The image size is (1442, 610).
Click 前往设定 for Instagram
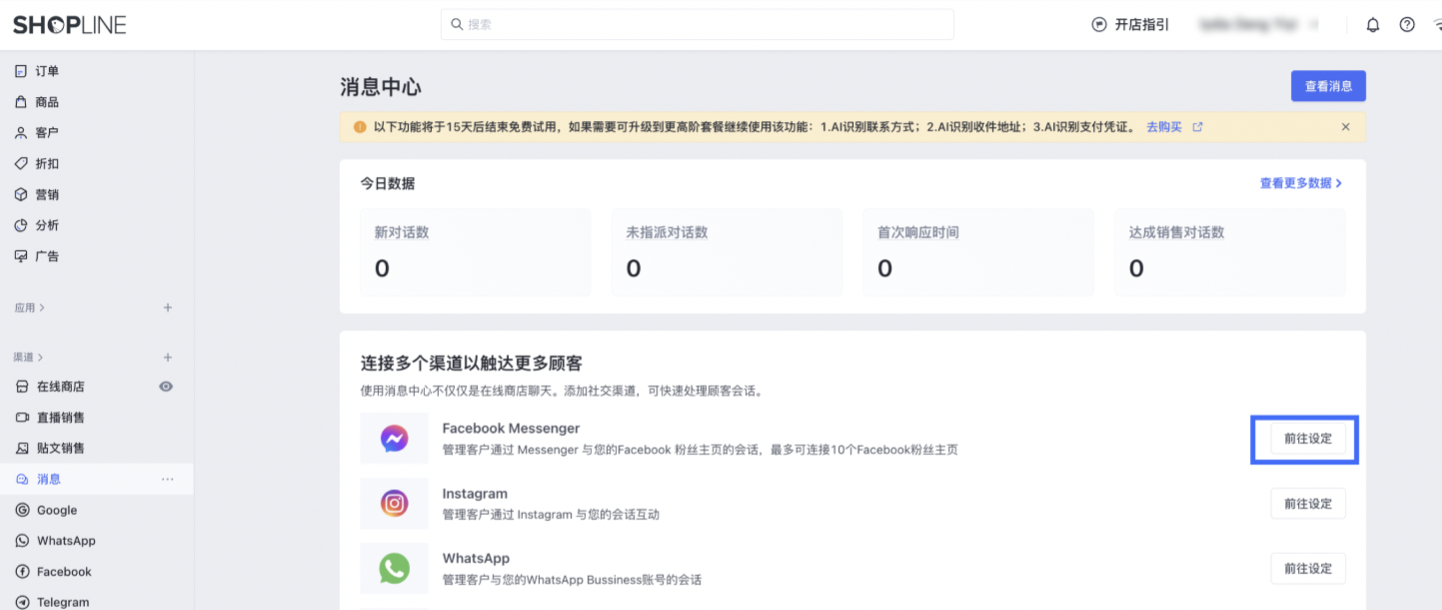click(x=1308, y=503)
